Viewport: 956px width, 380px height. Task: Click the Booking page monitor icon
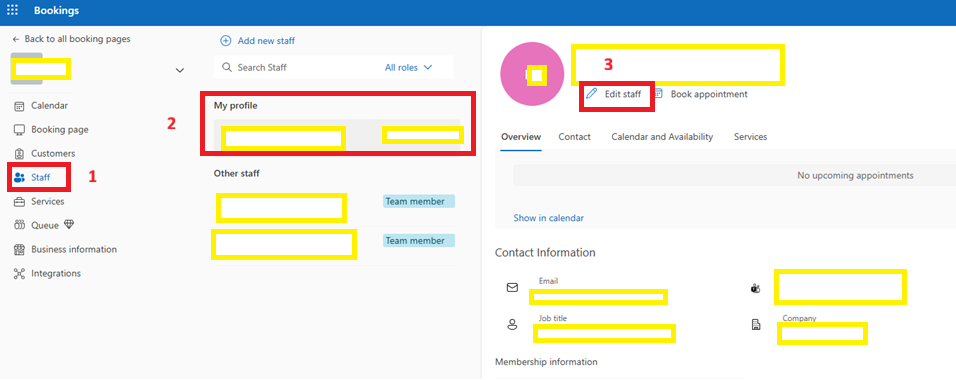[x=19, y=130]
